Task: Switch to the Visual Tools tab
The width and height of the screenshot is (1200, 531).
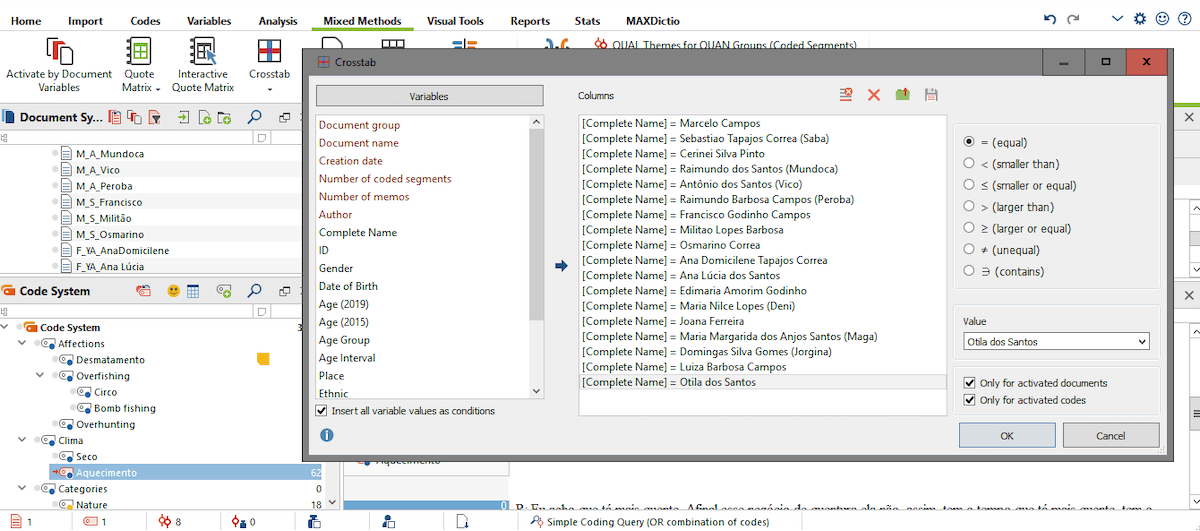Action: [x=455, y=21]
